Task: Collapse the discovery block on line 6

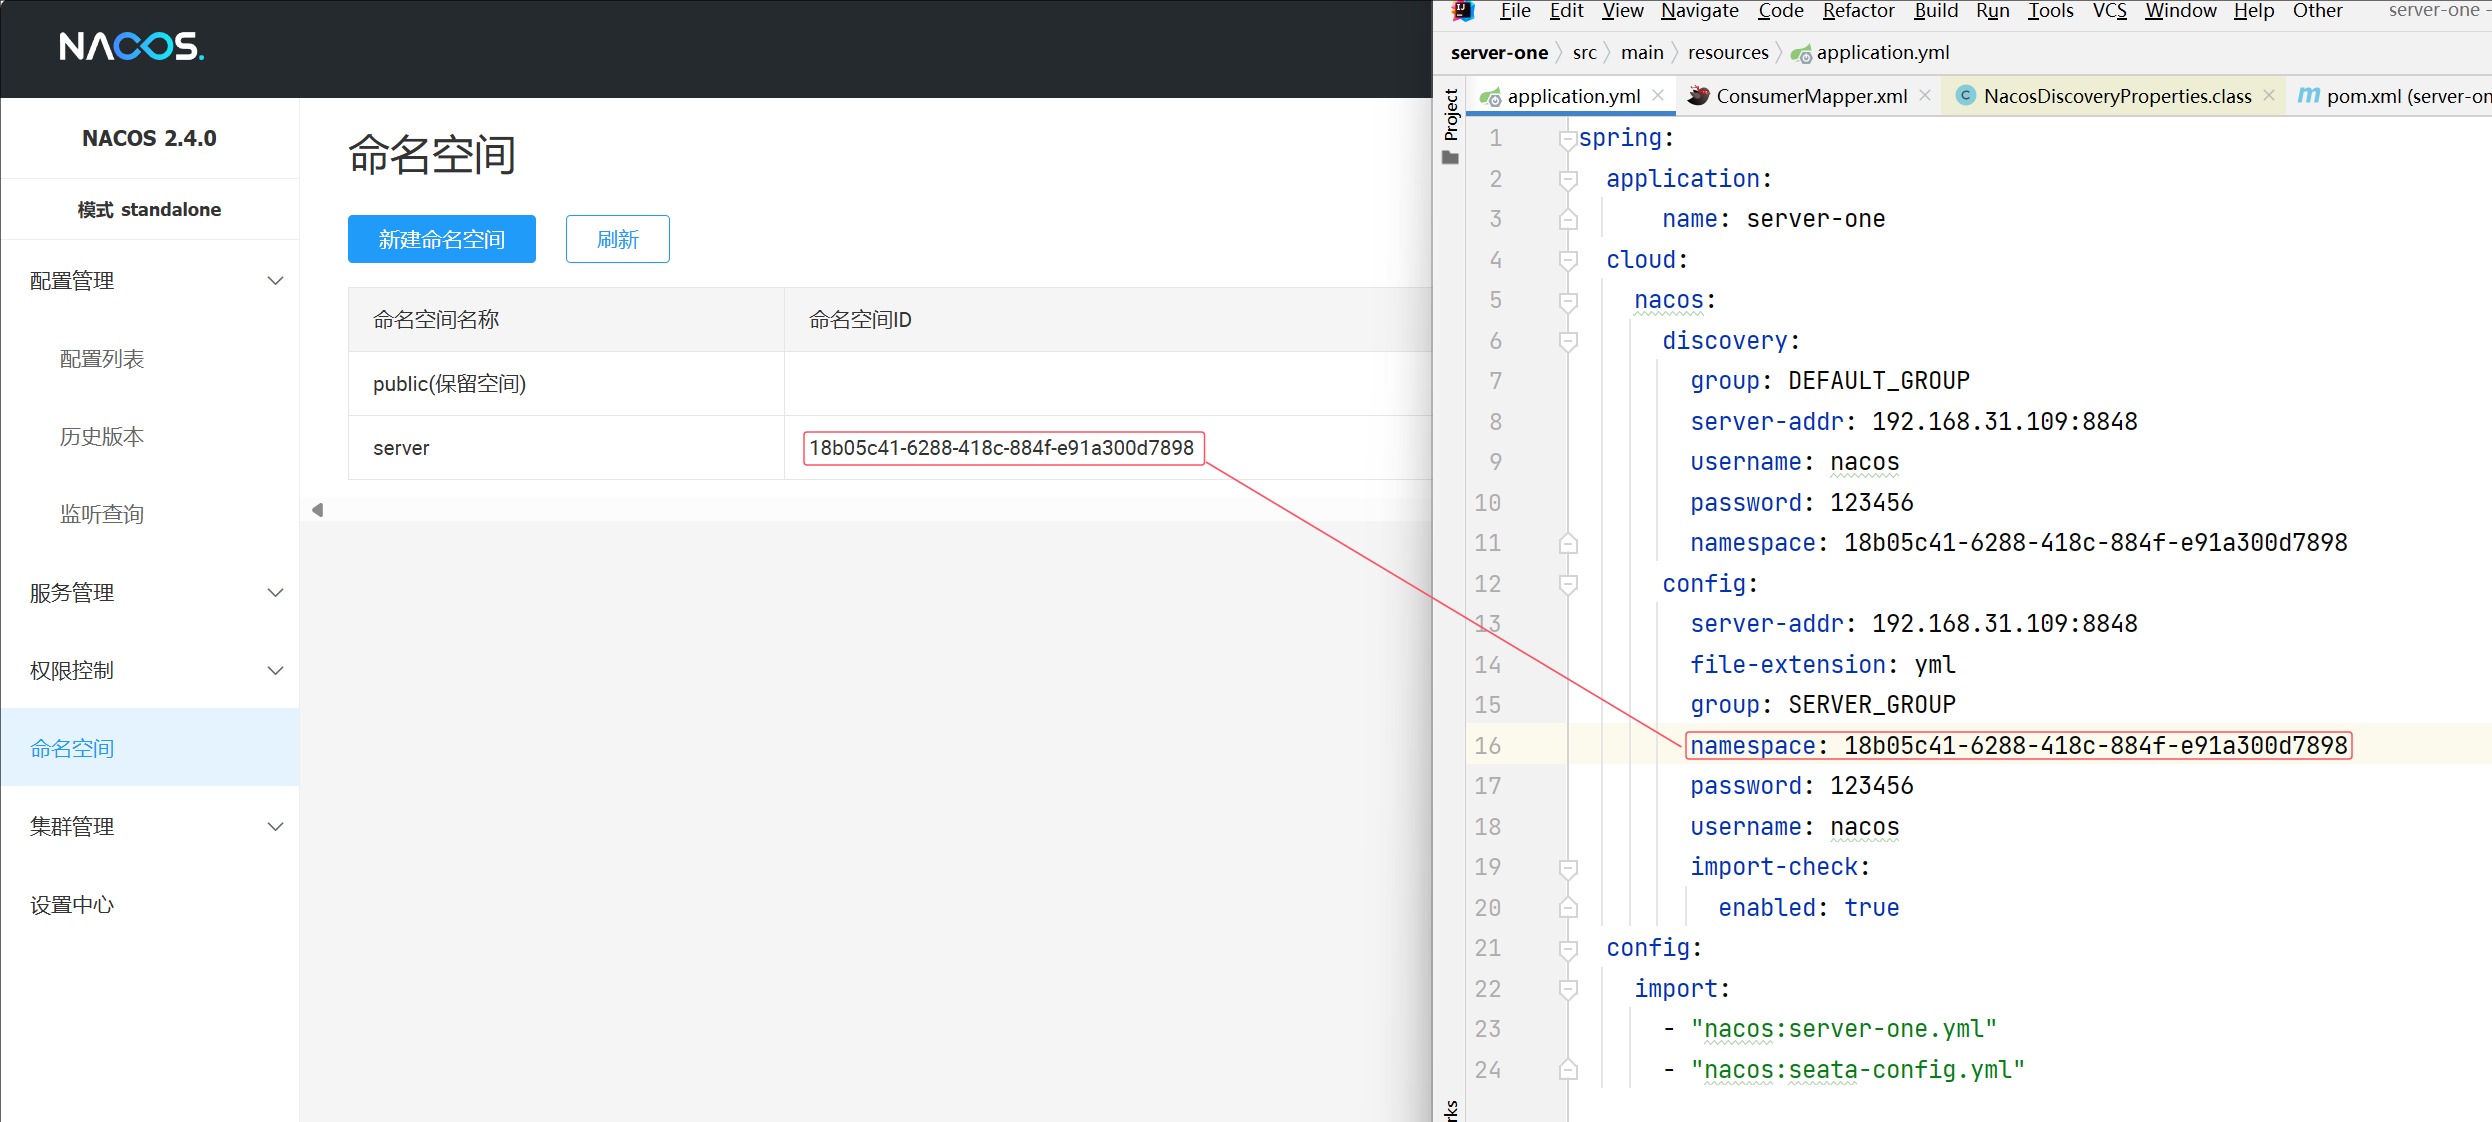Action: click(1568, 342)
